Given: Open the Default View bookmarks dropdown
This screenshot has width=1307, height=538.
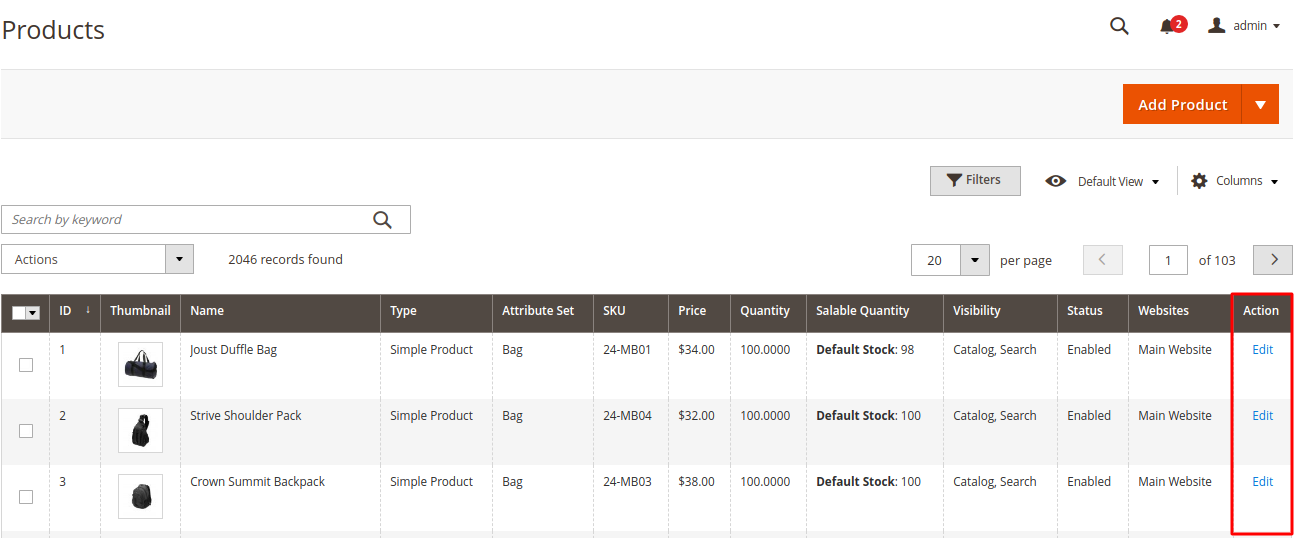Looking at the screenshot, I should click(1103, 181).
